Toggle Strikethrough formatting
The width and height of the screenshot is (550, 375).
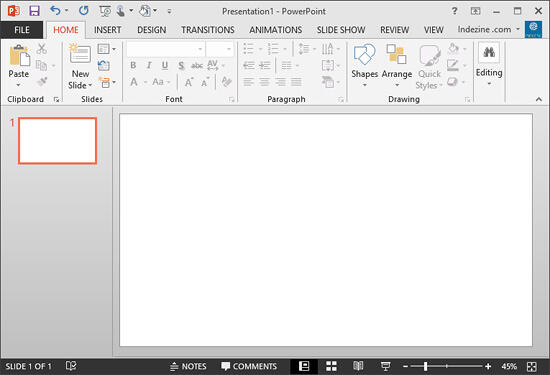click(197, 65)
